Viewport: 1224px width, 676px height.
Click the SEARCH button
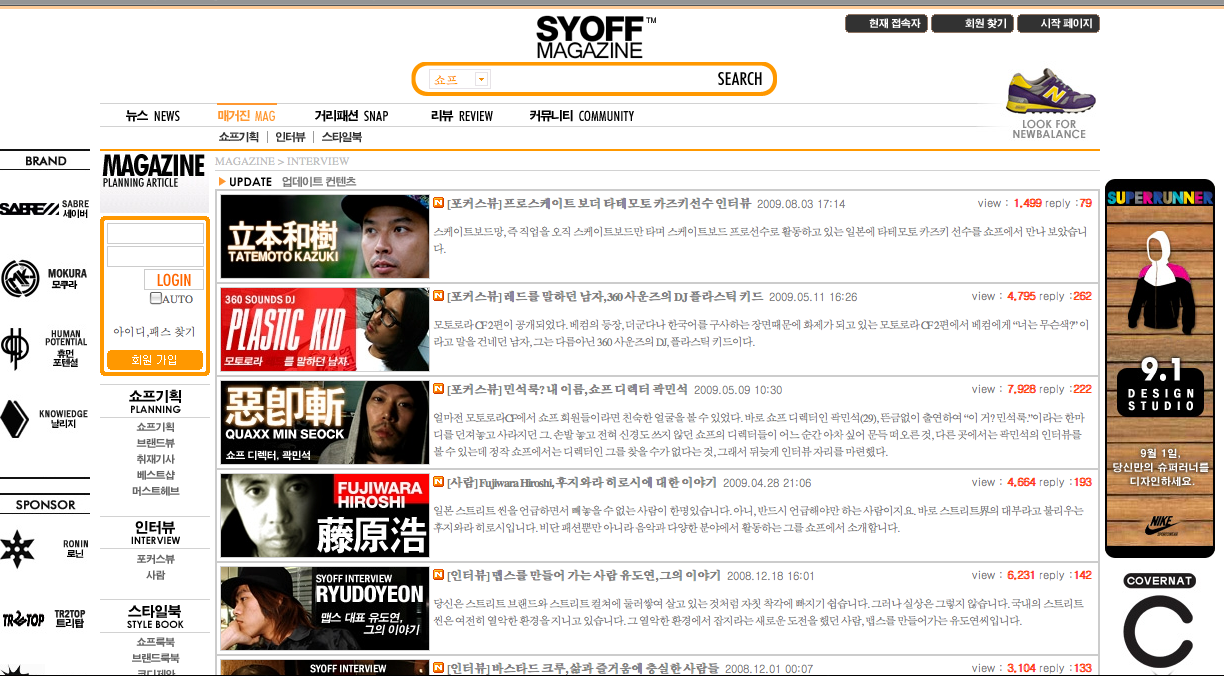click(739, 79)
